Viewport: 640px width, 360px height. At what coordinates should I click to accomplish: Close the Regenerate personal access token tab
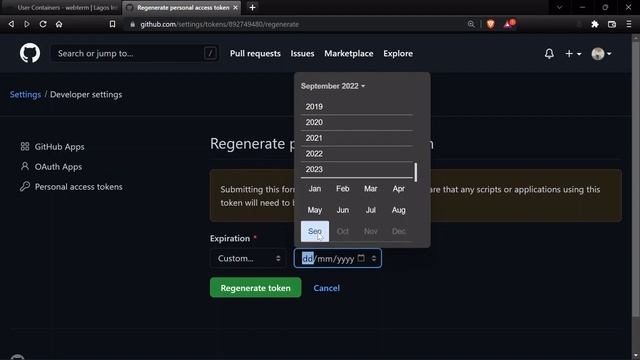[x=236, y=7]
